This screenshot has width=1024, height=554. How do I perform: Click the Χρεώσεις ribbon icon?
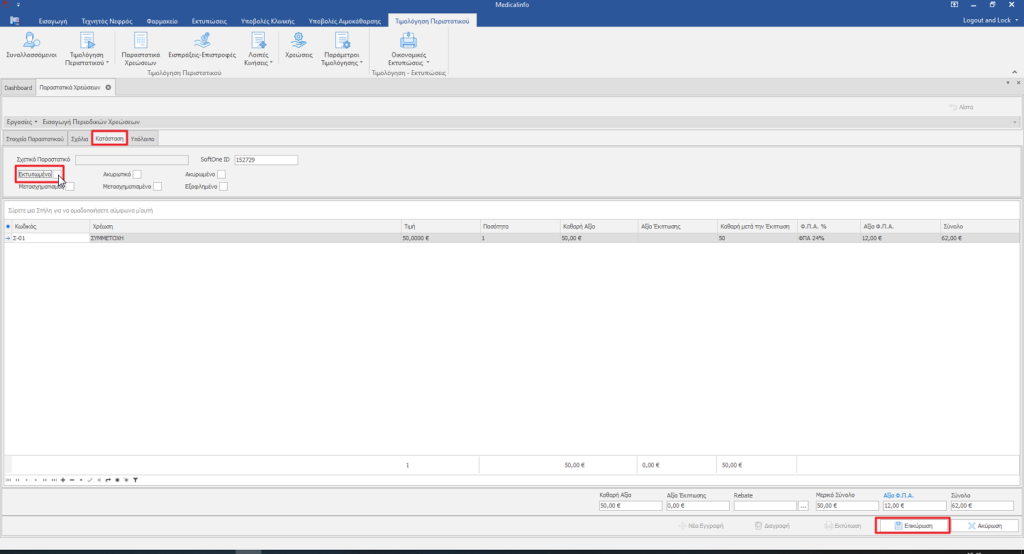[x=297, y=47]
